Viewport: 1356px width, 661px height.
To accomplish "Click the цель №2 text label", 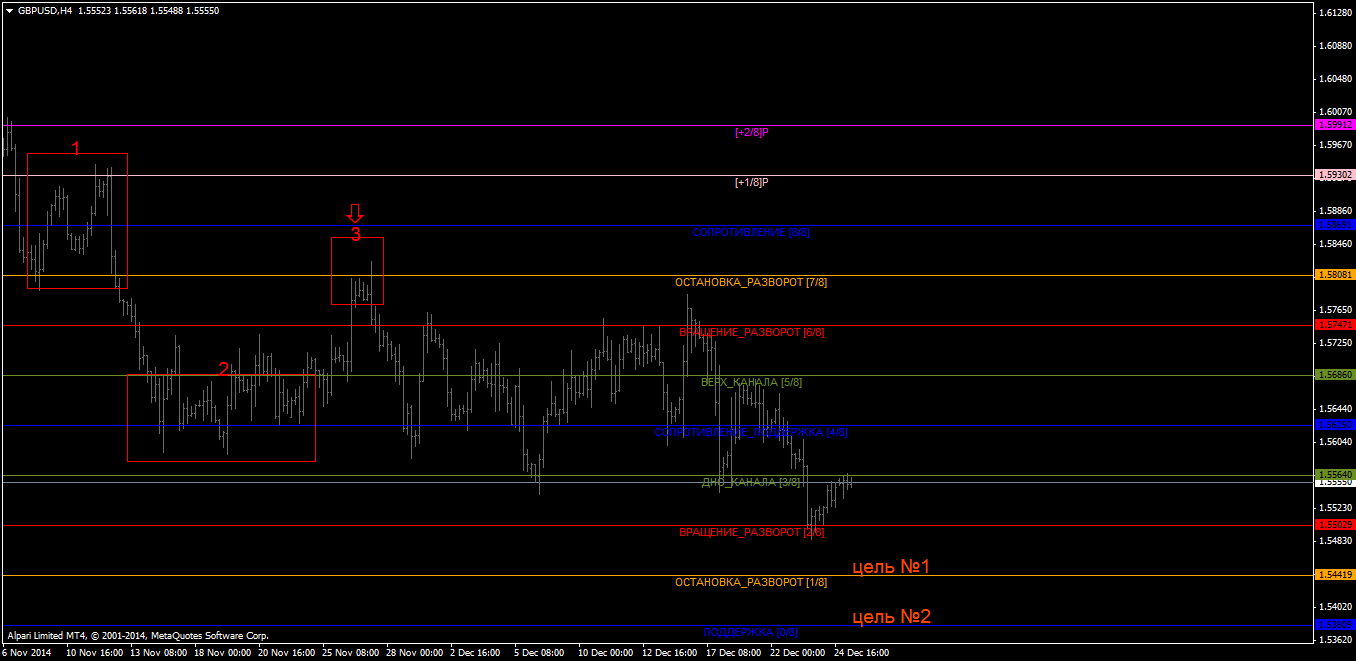I will click(891, 617).
